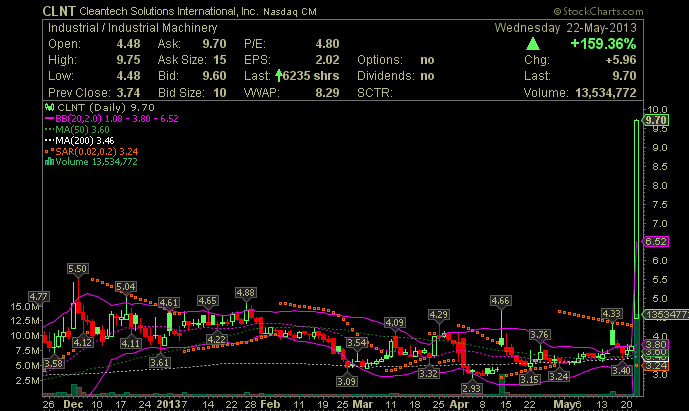Click the CLNT ticker symbol title
Screen dimensions: 689x411
click(59, 11)
